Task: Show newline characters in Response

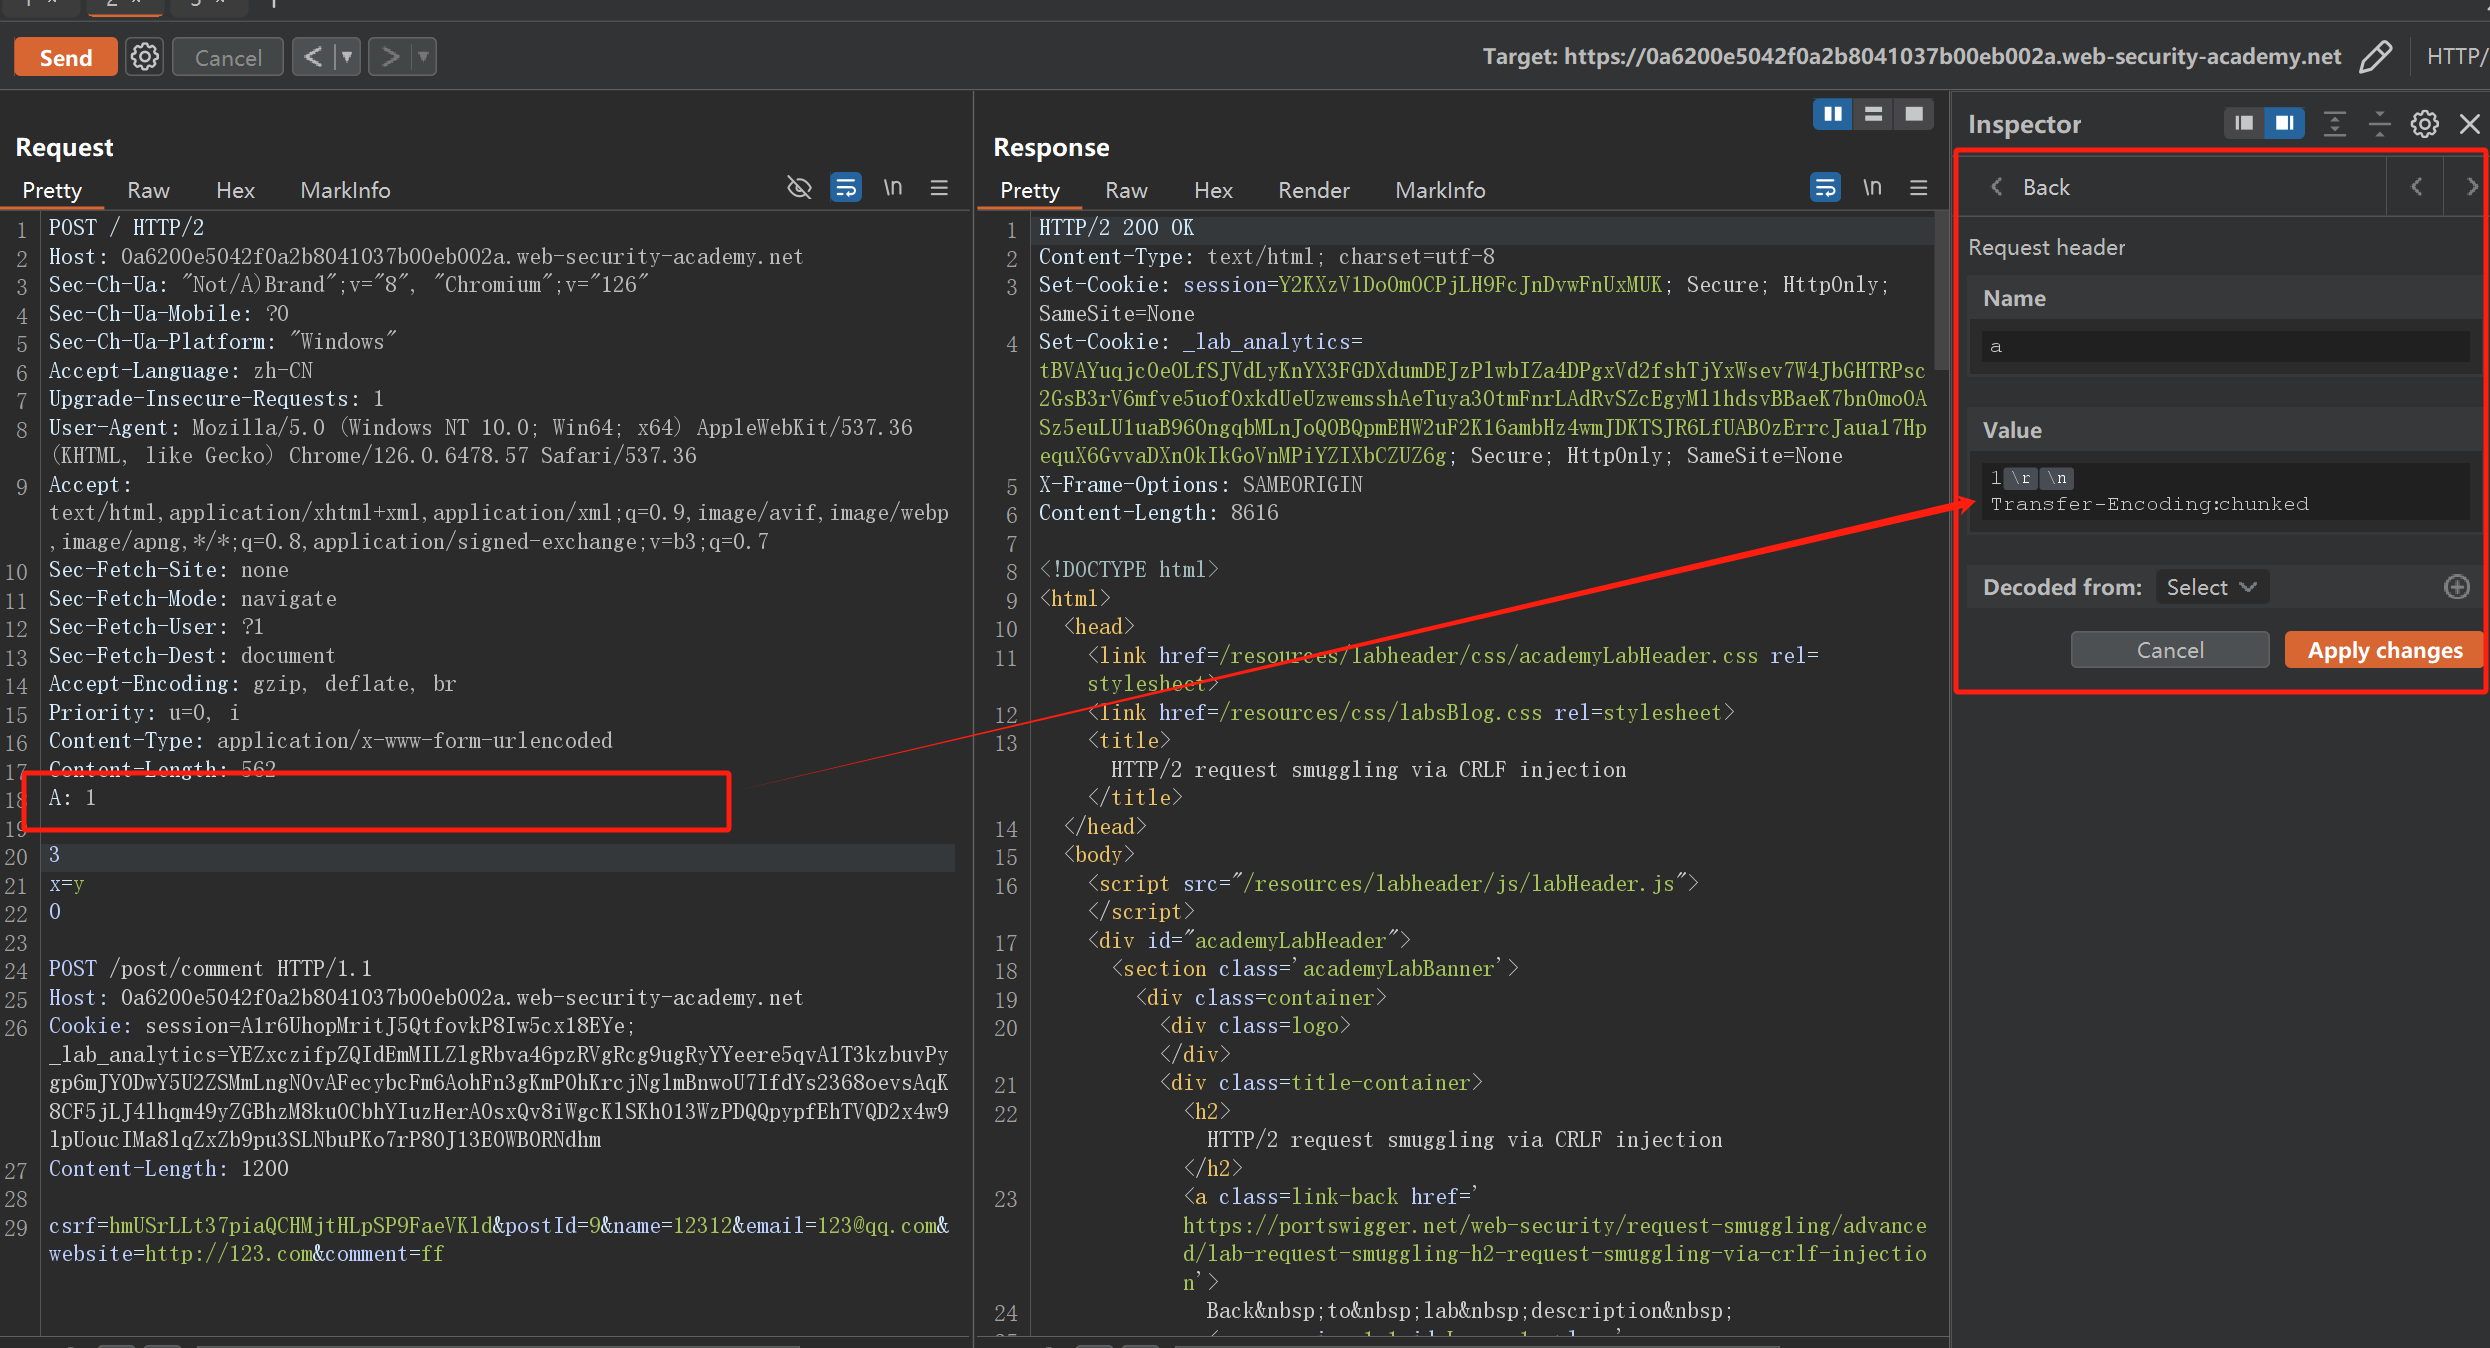Action: [x=1872, y=188]
